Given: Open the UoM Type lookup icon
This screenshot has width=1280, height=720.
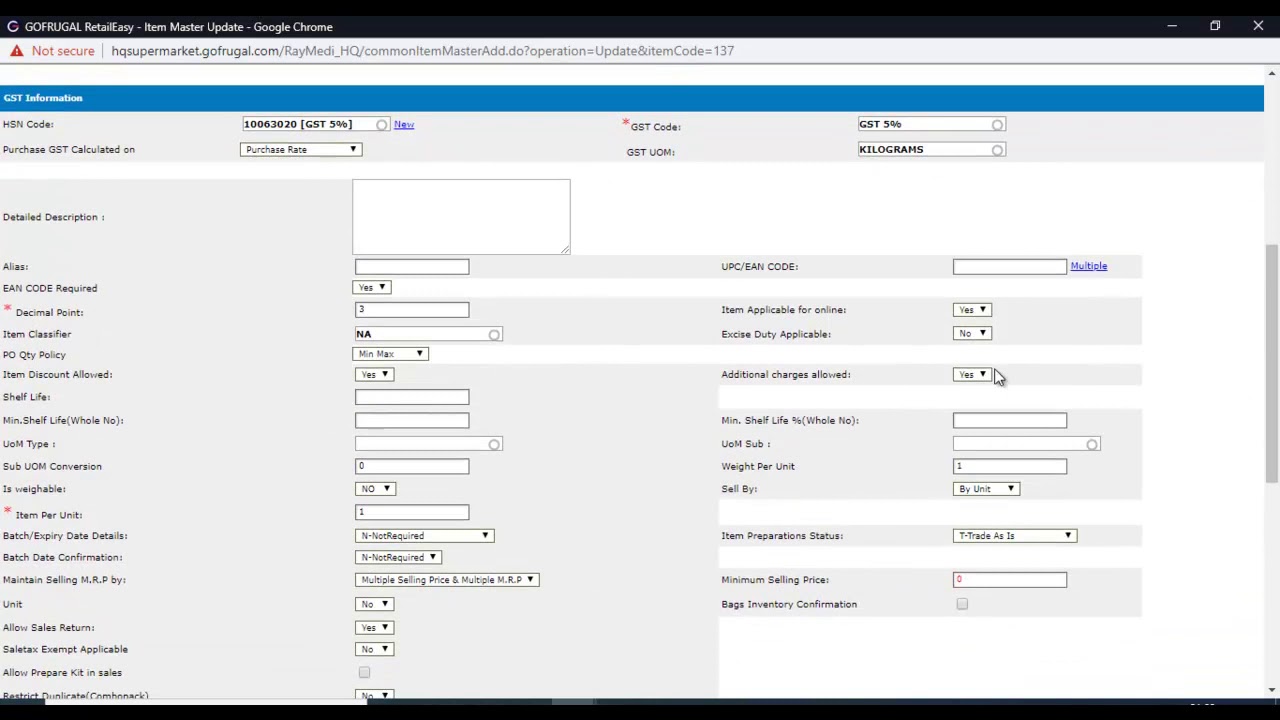Looking at the screenshot, I should pyautogui.click(x=494, y=445).
